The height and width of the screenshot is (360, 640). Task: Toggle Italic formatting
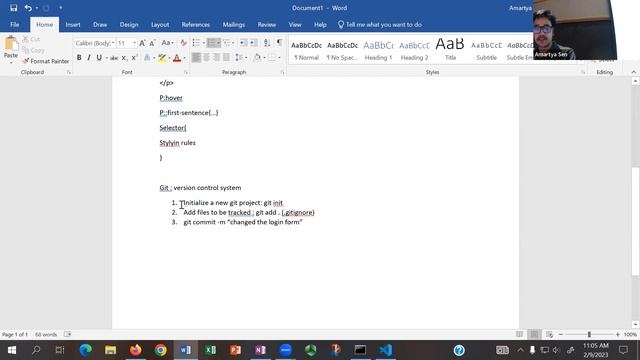[x=89, y=58]
